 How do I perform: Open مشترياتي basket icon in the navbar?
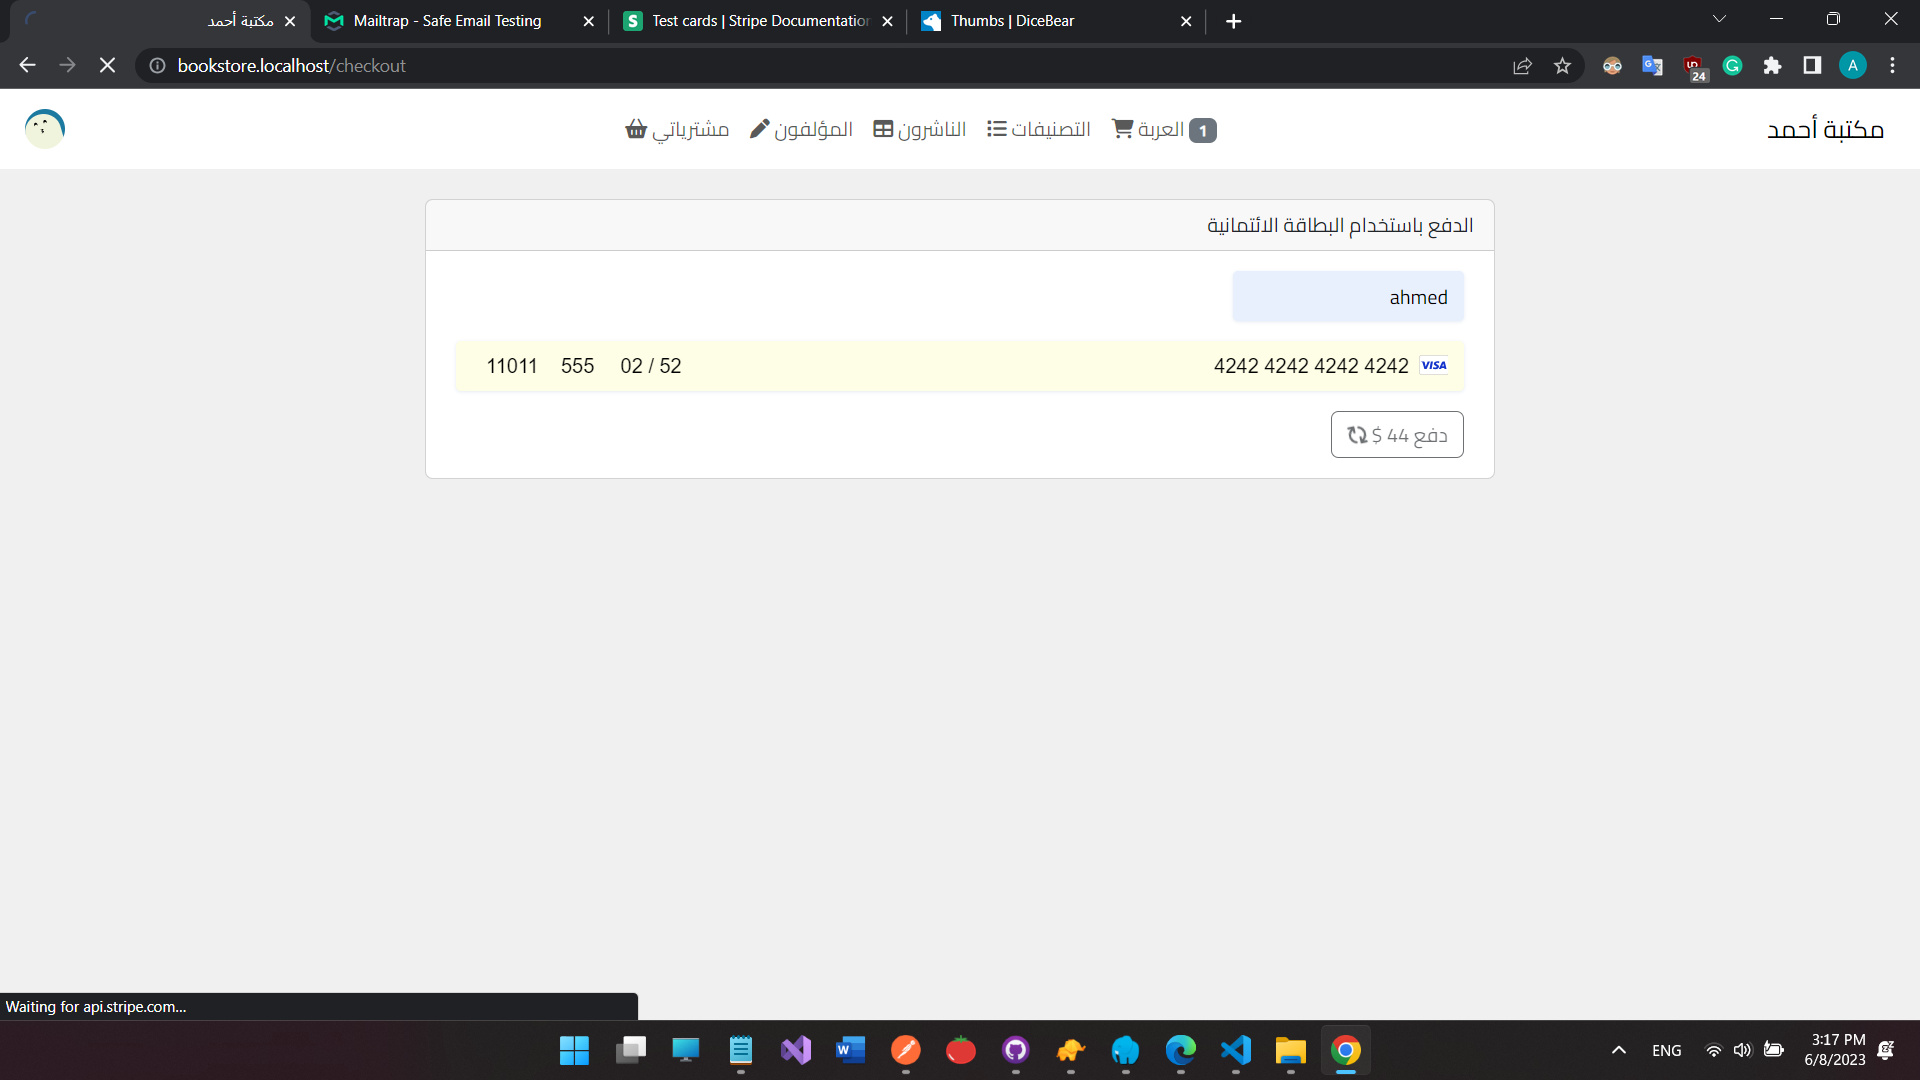[x=636, y=129]
